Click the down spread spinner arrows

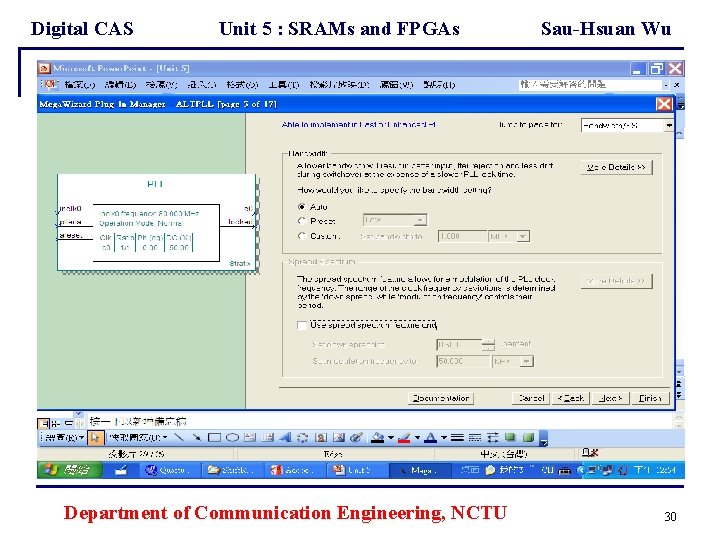pyautogui.click(x=489, y=344)
